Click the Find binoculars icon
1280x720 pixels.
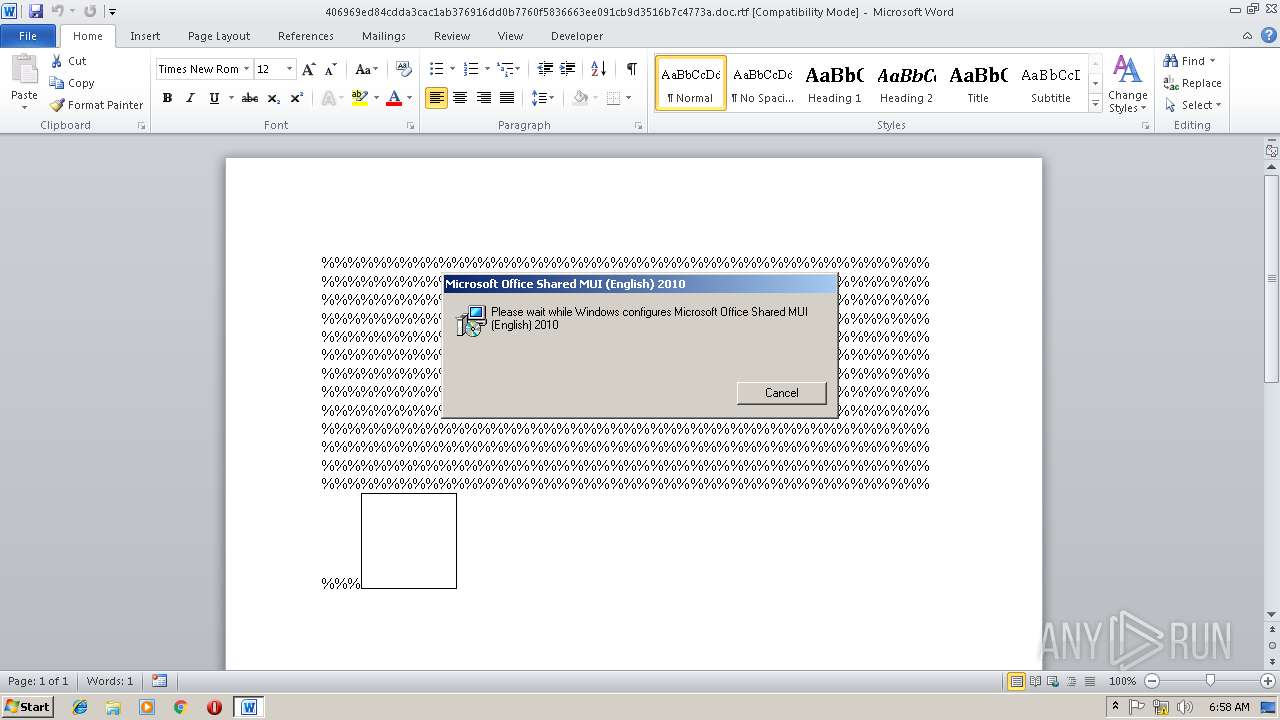tap(1171, 61)
